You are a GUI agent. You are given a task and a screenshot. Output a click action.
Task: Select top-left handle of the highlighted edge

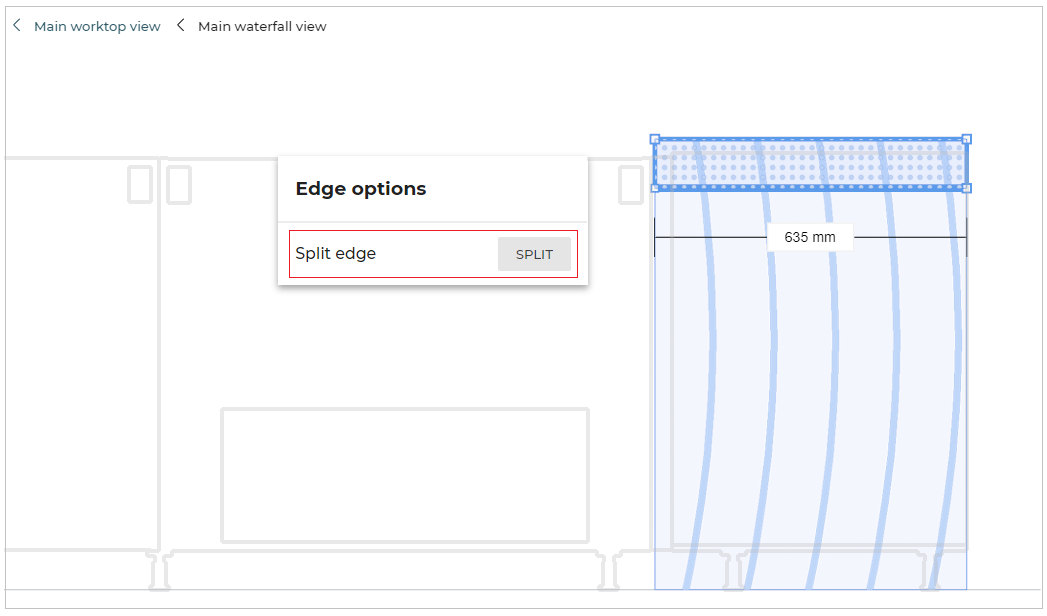click(x=655, y=140)
